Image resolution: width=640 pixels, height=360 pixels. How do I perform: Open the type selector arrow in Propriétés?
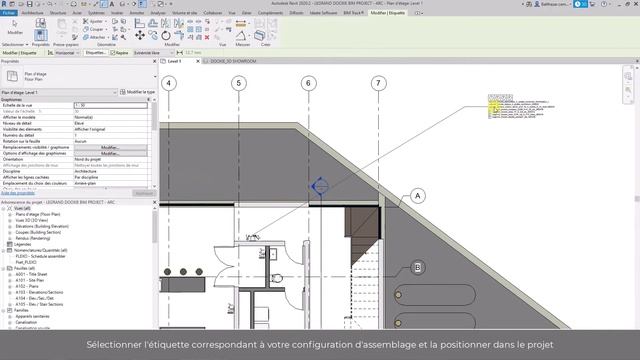coord(155,76)
